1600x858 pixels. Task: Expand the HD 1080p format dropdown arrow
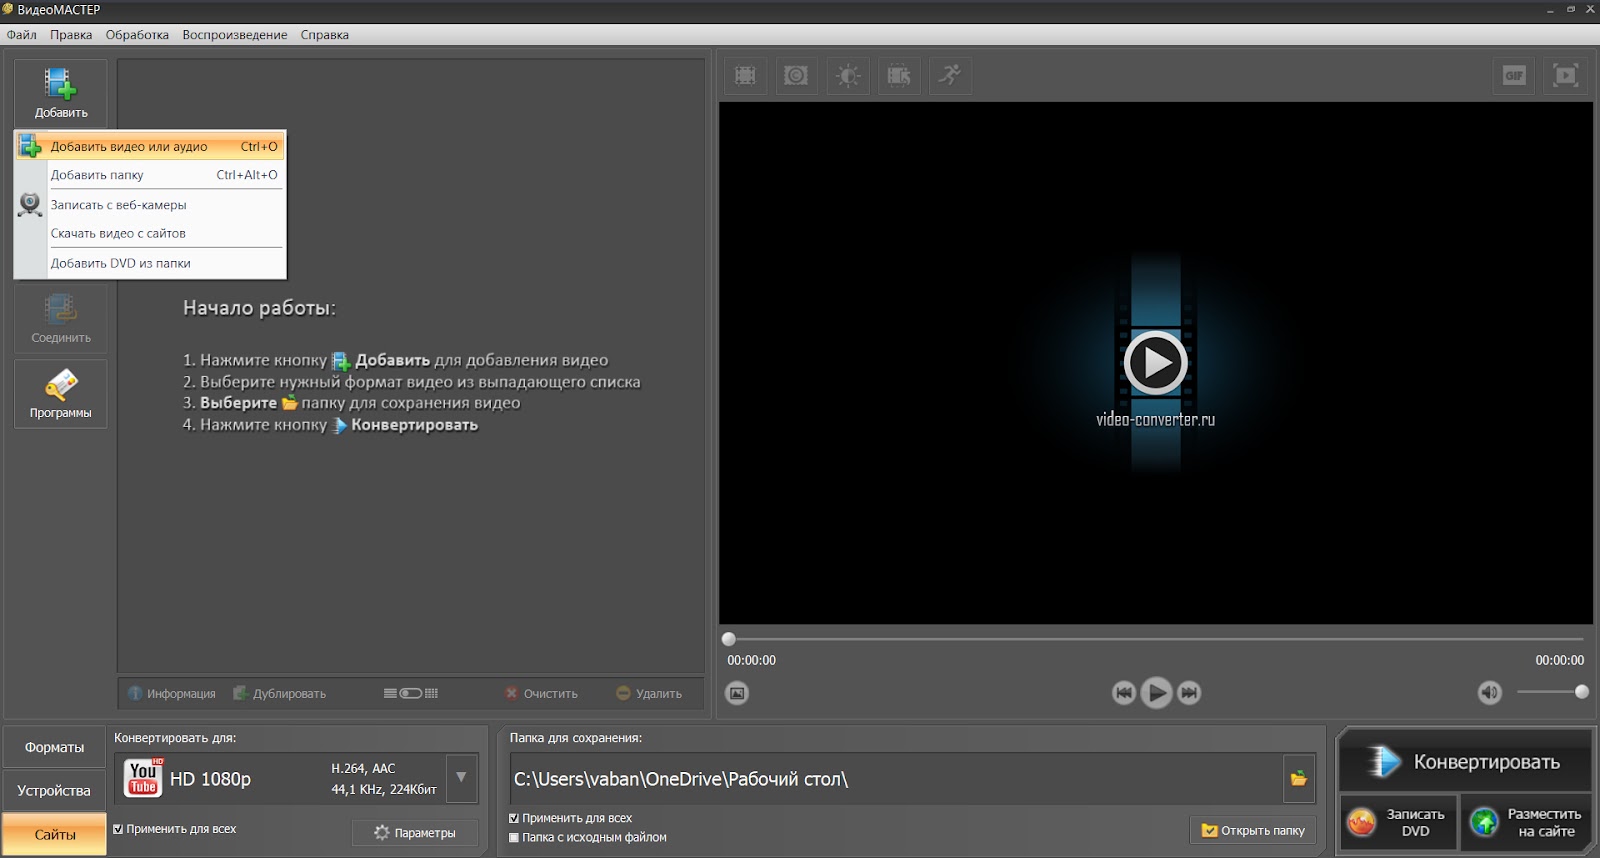[x=461, y=778]
